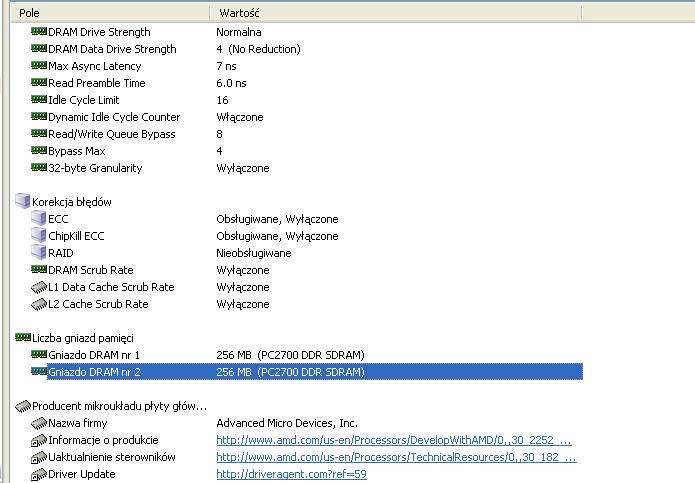Click the L1 Data Cache Scrub Rate chip icon
Image resolution: width=695 pixels, height=483 pixels.
(x=39, y=287)
